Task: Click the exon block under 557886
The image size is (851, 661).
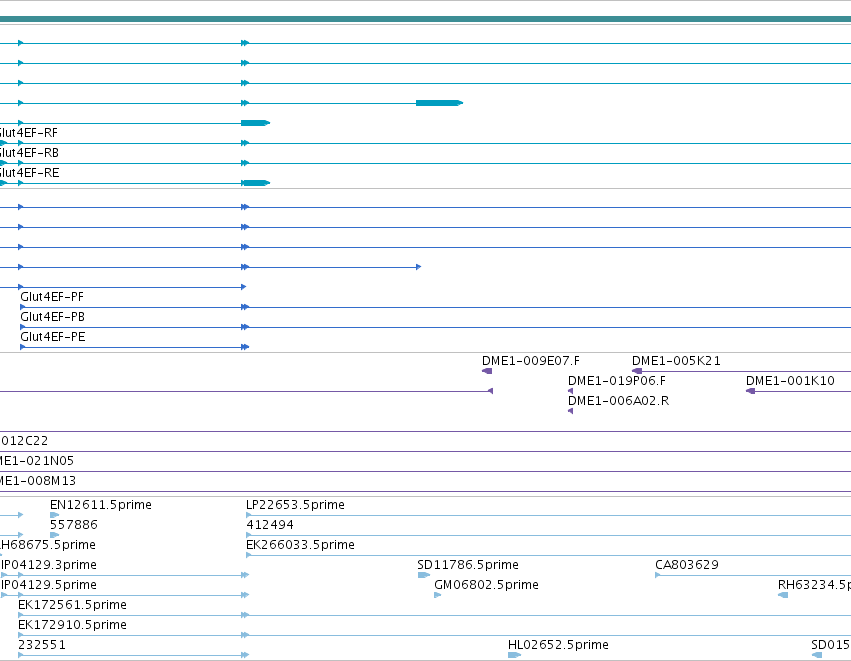Action: (x=54, y=535)
